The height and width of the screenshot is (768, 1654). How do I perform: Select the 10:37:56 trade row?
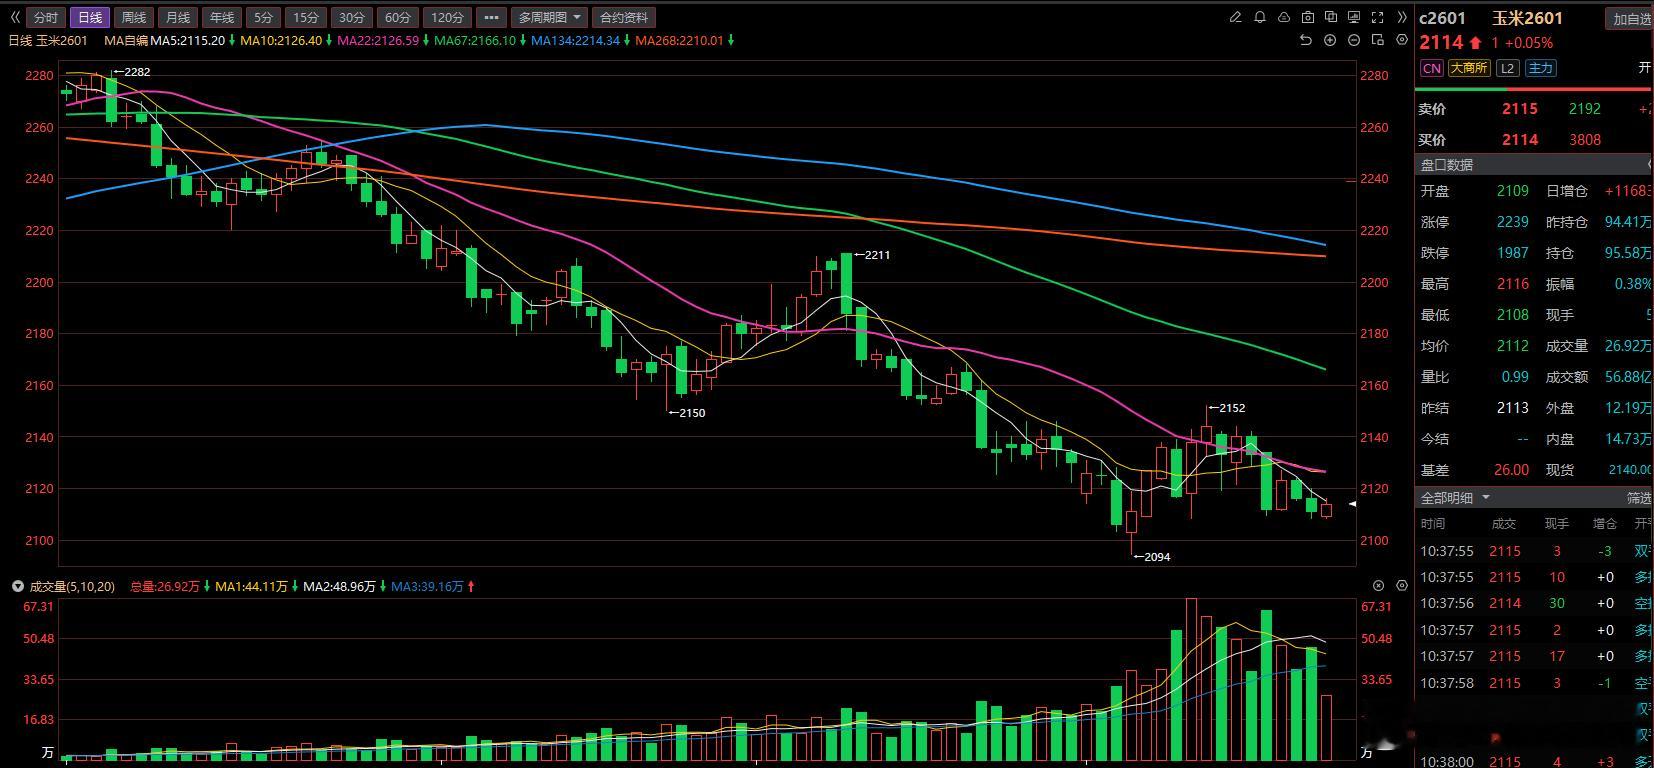pos(1535,603)
